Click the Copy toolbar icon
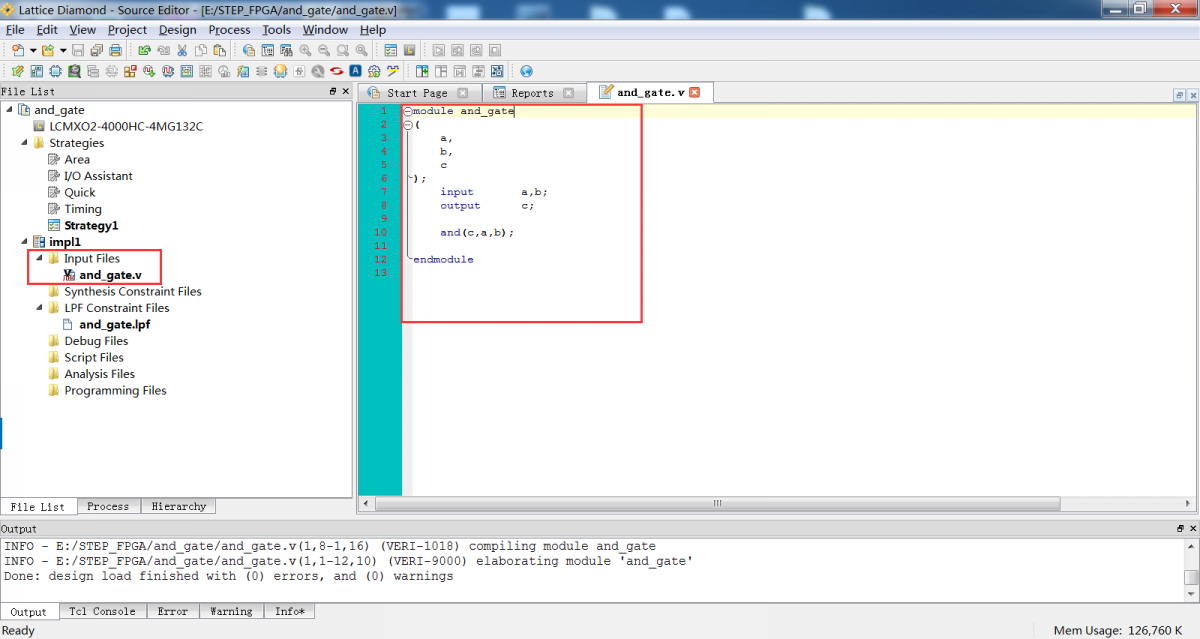Screen dimensions: 1200x639 (201, 50)
